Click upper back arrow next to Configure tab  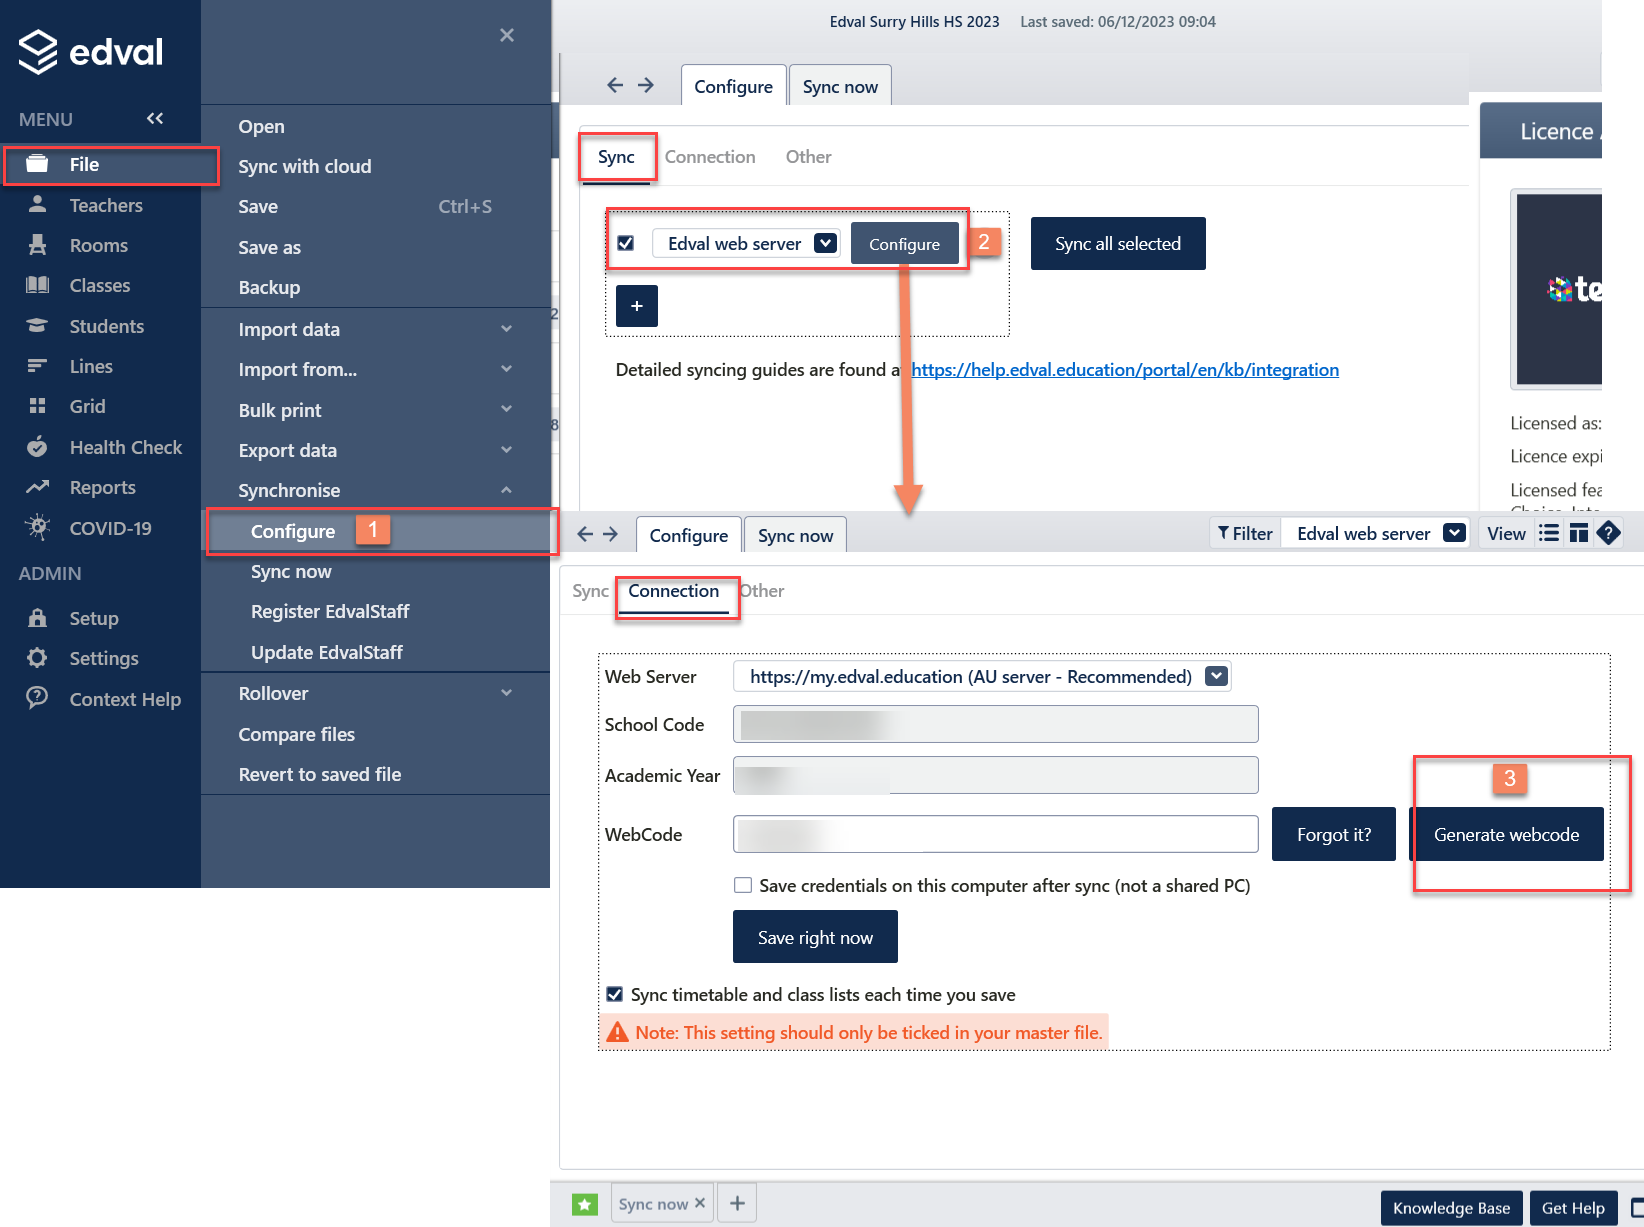(x=615, y=86)
